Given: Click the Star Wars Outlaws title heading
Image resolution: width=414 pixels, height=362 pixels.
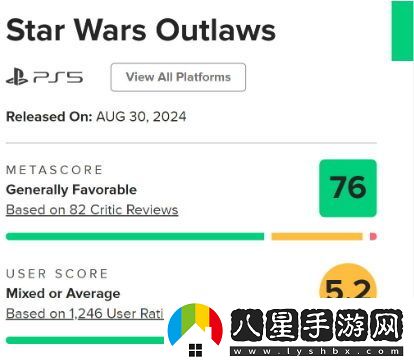Looking at the screenshot, I should (x=141, y=30).
